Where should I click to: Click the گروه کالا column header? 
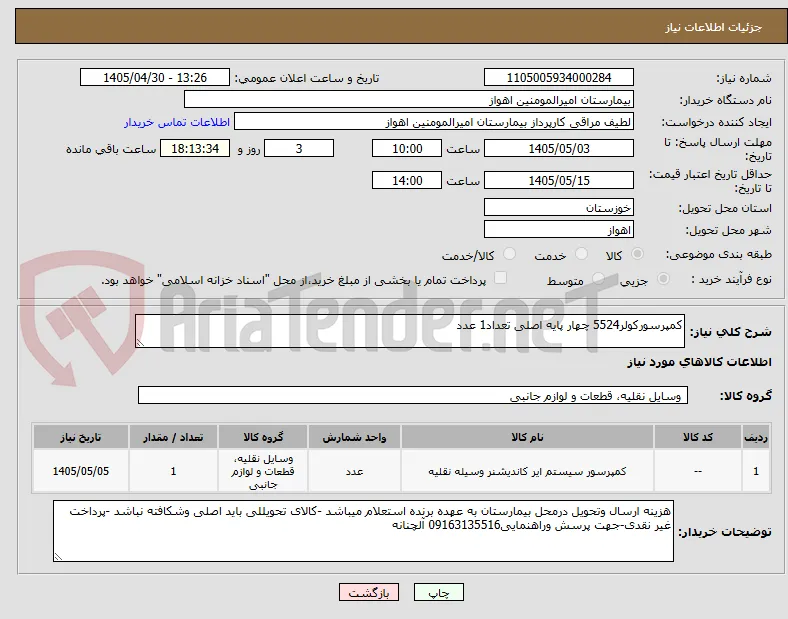[263, 437]
